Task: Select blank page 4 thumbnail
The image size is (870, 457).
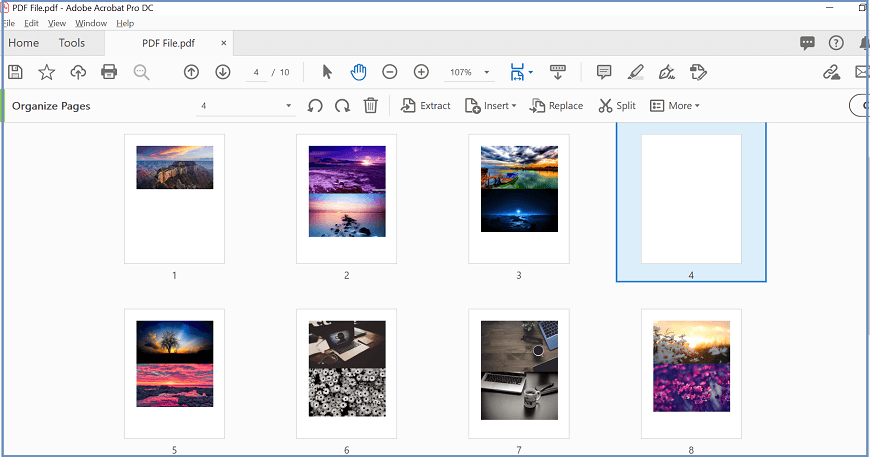Action: click(x=691, y=199)
